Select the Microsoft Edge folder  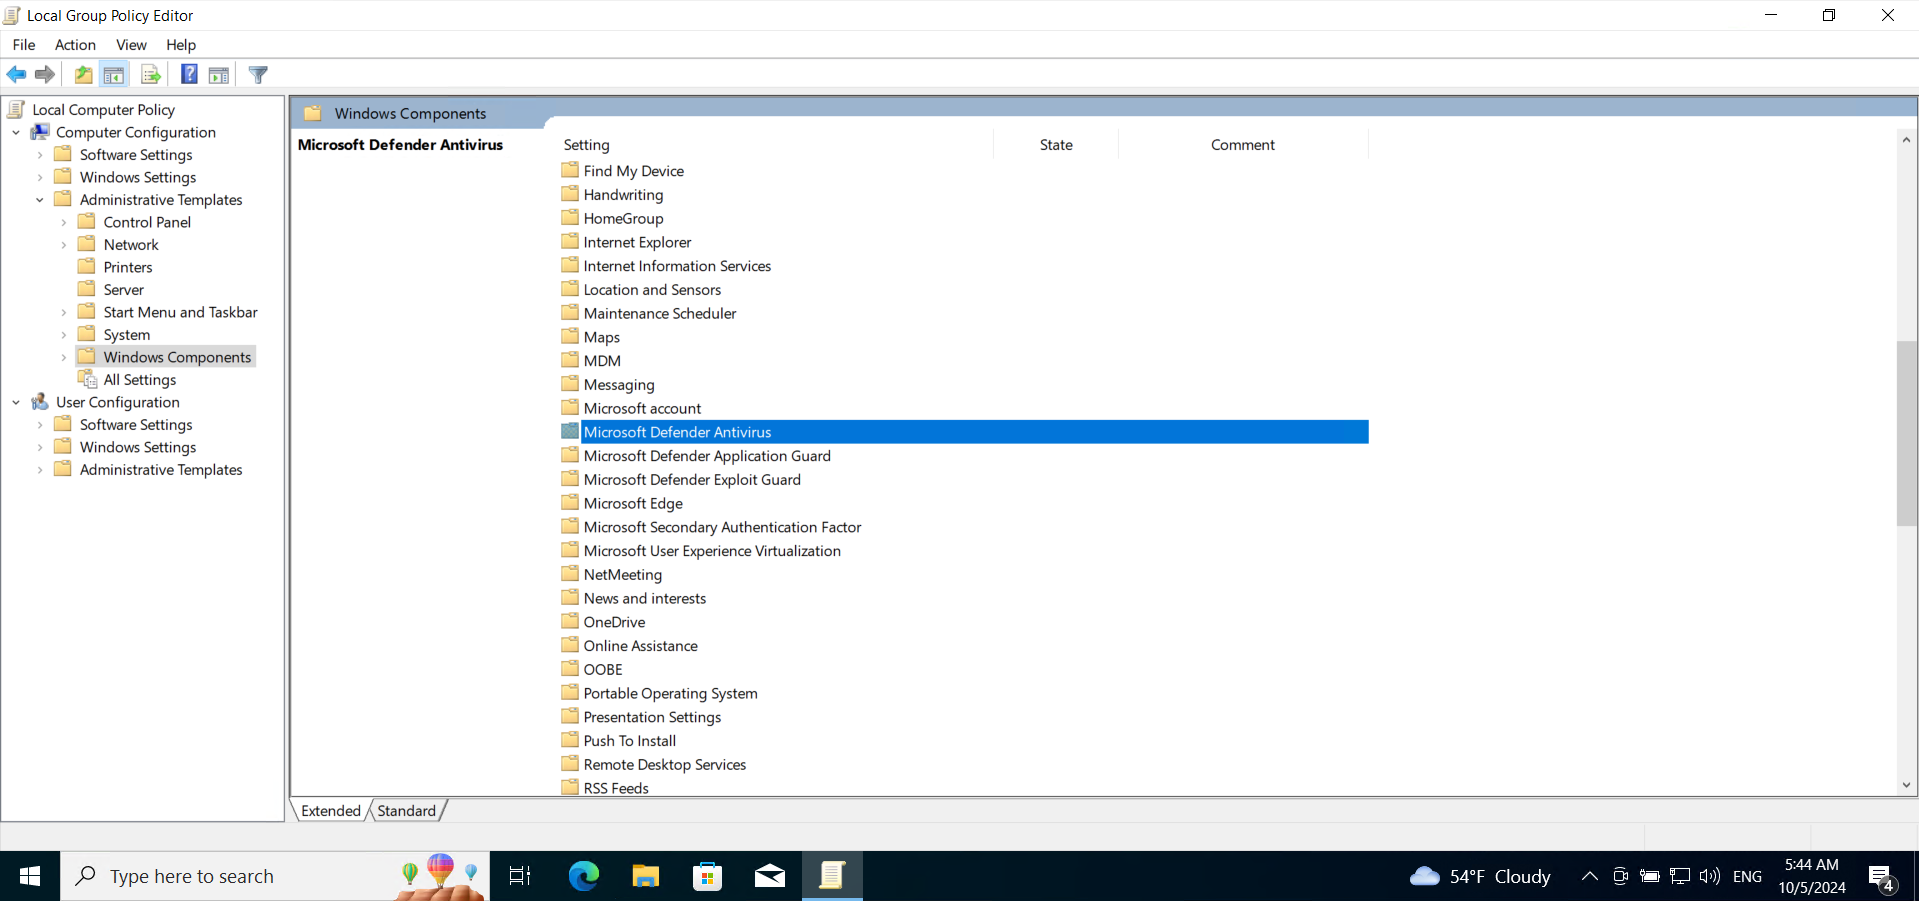(633, 504)
